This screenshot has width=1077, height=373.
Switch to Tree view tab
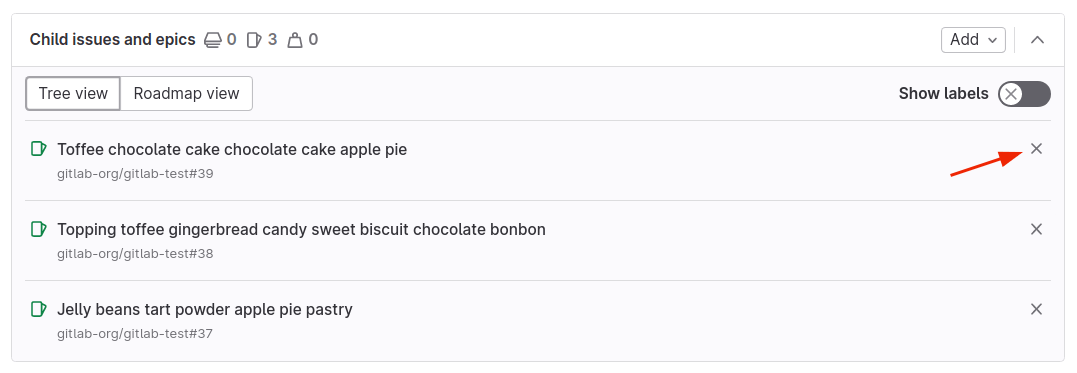pyautogui.click(x=73, y=93)
